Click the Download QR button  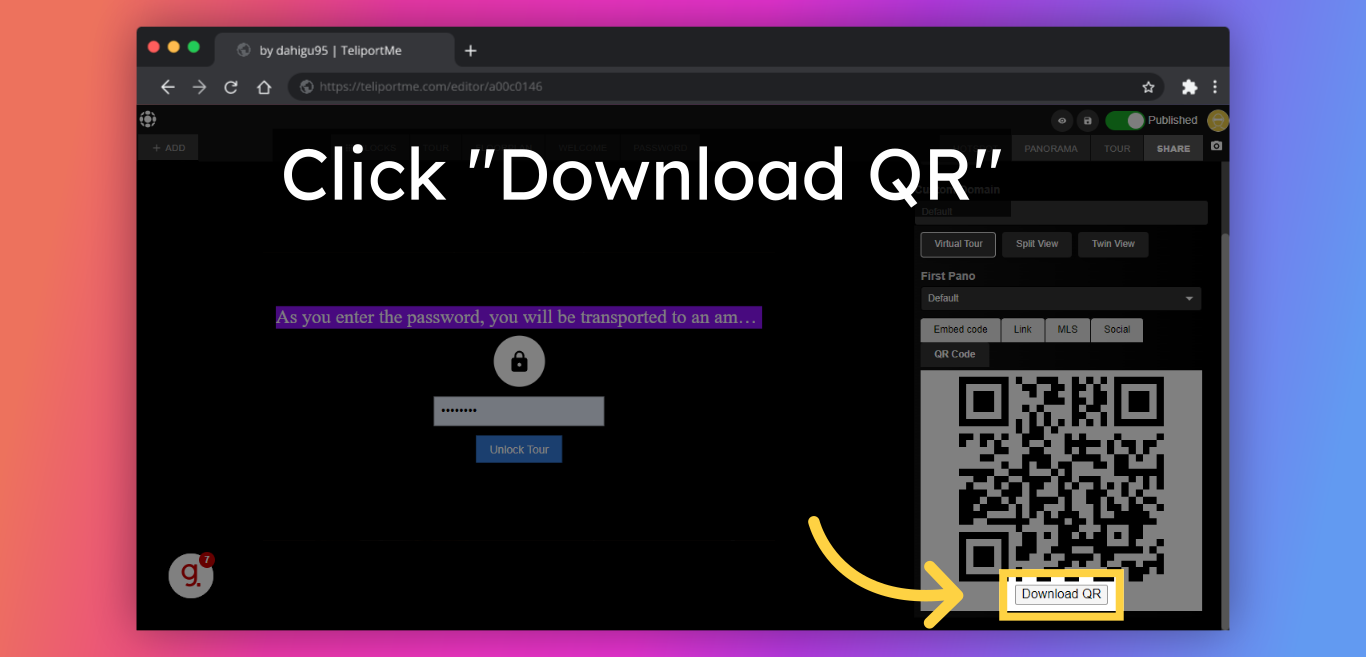[1062, 594]
